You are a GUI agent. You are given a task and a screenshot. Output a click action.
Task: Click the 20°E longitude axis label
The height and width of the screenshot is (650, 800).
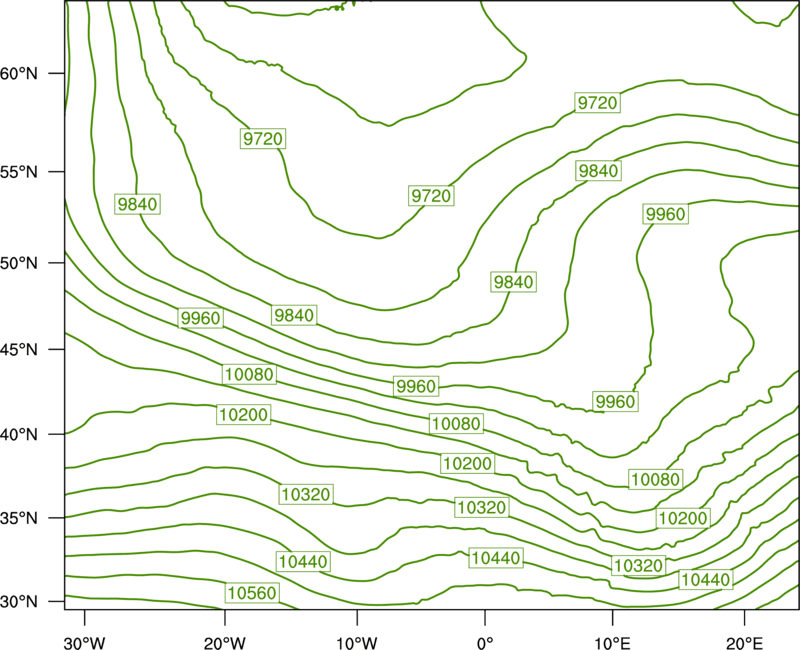point(744,643)
